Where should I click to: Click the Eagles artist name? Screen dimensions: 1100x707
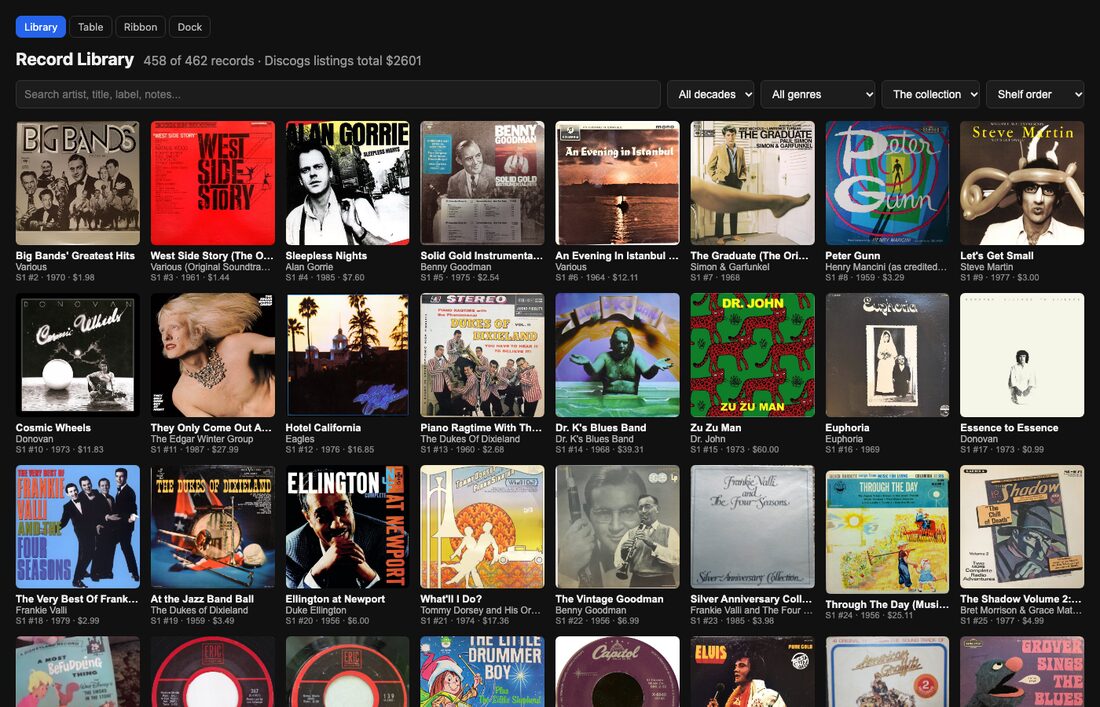[x=300, y=438]
